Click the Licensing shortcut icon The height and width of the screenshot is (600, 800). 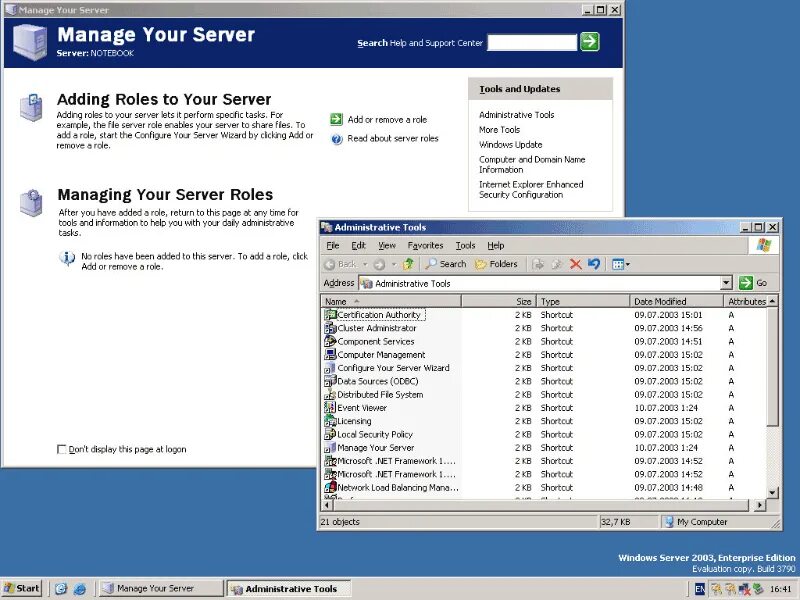[x=330, y=421]
